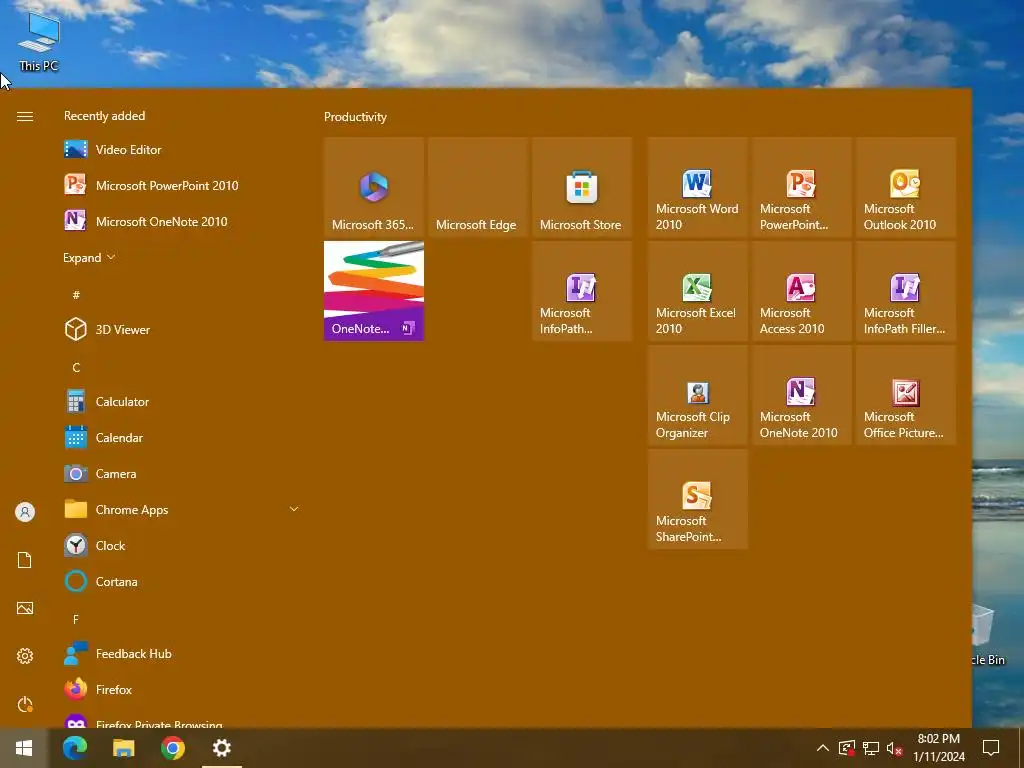Open Pictures from the Start sidebar
This screenshot has height=768, width=1024.
[x=25, y=609]
